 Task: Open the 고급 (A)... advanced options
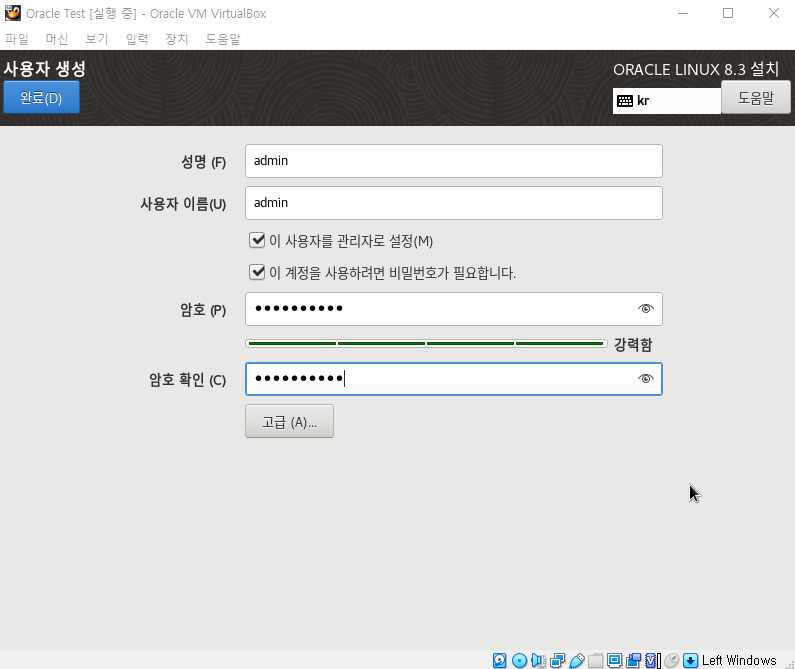(x=289, y=421)
